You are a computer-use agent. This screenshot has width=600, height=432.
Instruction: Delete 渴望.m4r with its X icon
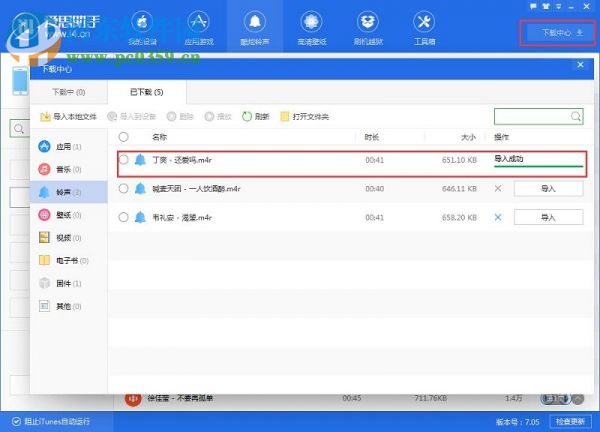point(498,217)
